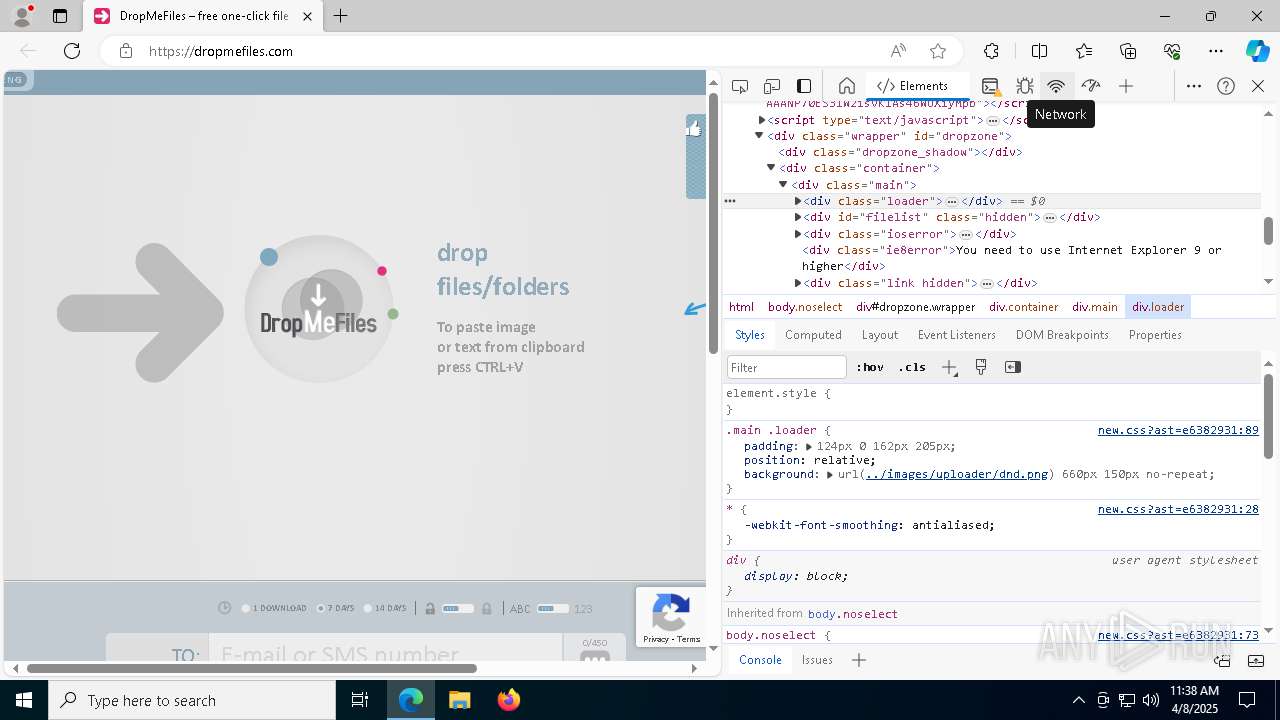Select the 7 Days radio option
Screen dimensions: 1280x720
[321, 608]
